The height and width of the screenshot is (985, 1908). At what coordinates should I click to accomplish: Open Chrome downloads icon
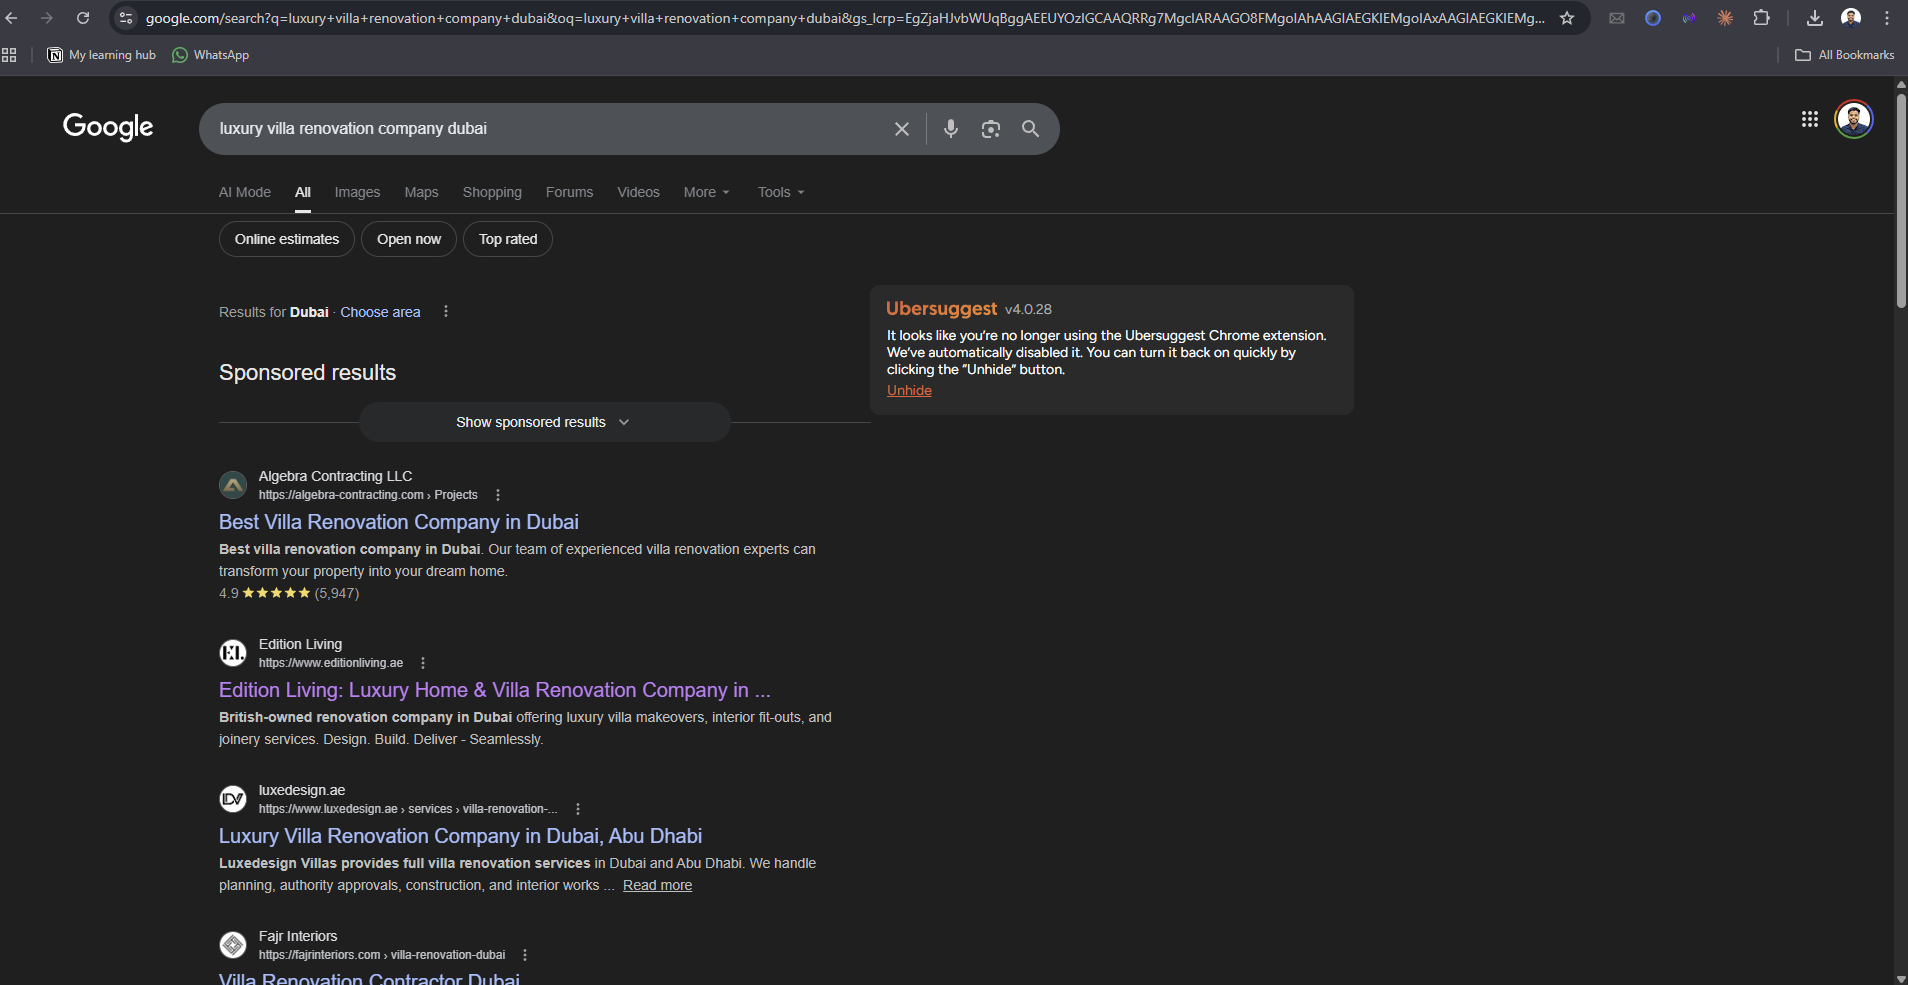pyautogui.click(x=1815, y=18)
